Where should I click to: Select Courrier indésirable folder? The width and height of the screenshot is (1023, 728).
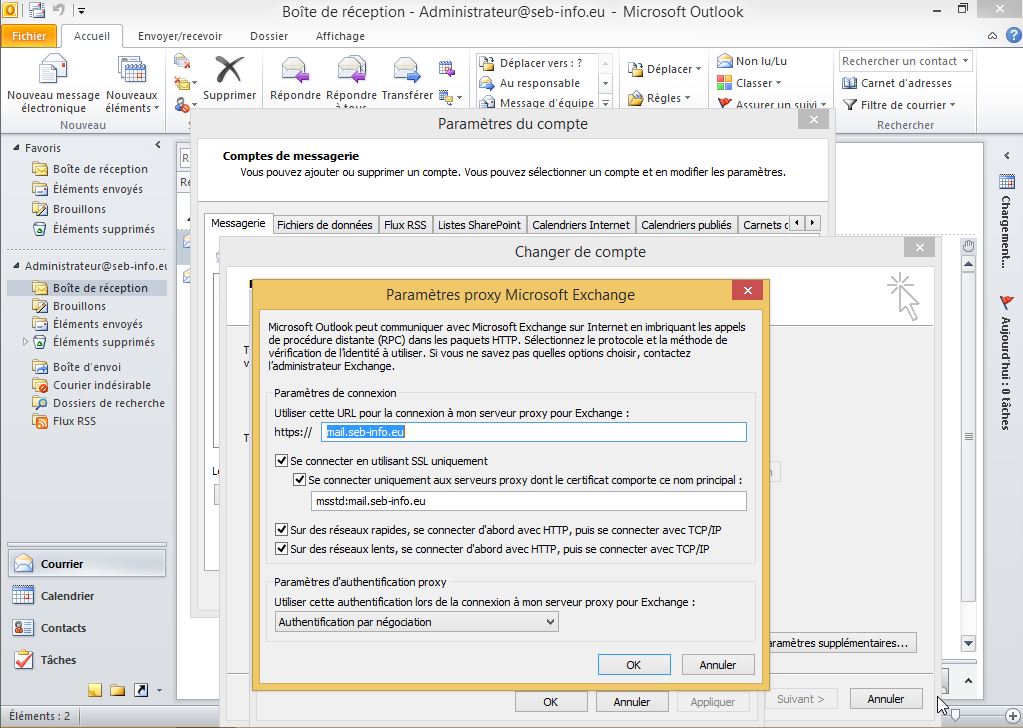pos(101,385)
